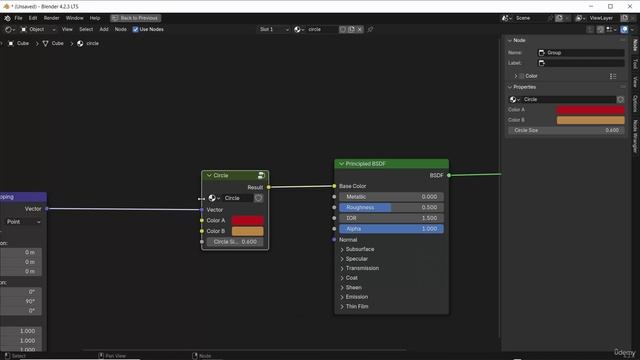Screen dimensions: 640x360
Task: Collapse the Circle group node
Action: pos(209,176)
